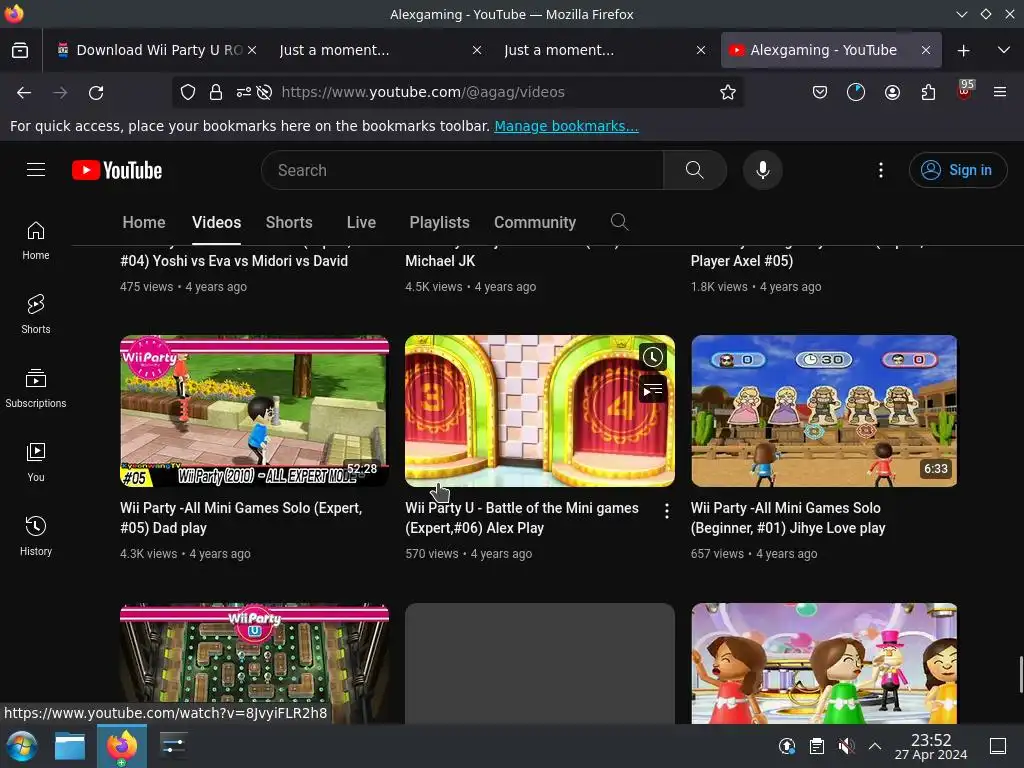Go back using Firefox back arrow
Image resolution: width=1024 pixels, height=768 pixels.
(x=24, y=93)
